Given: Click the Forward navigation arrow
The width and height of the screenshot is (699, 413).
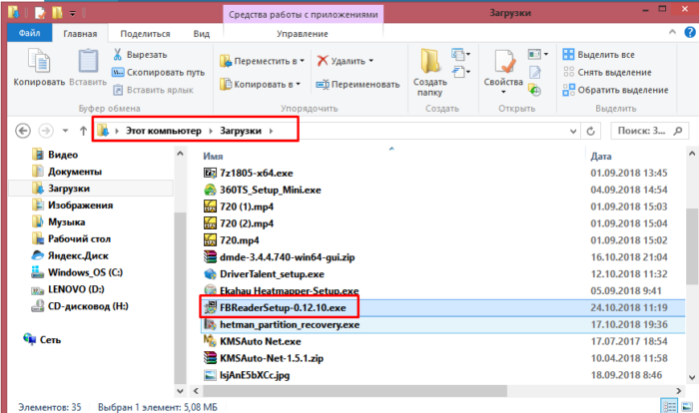Looking at the screenshot, I should [45, 131].
